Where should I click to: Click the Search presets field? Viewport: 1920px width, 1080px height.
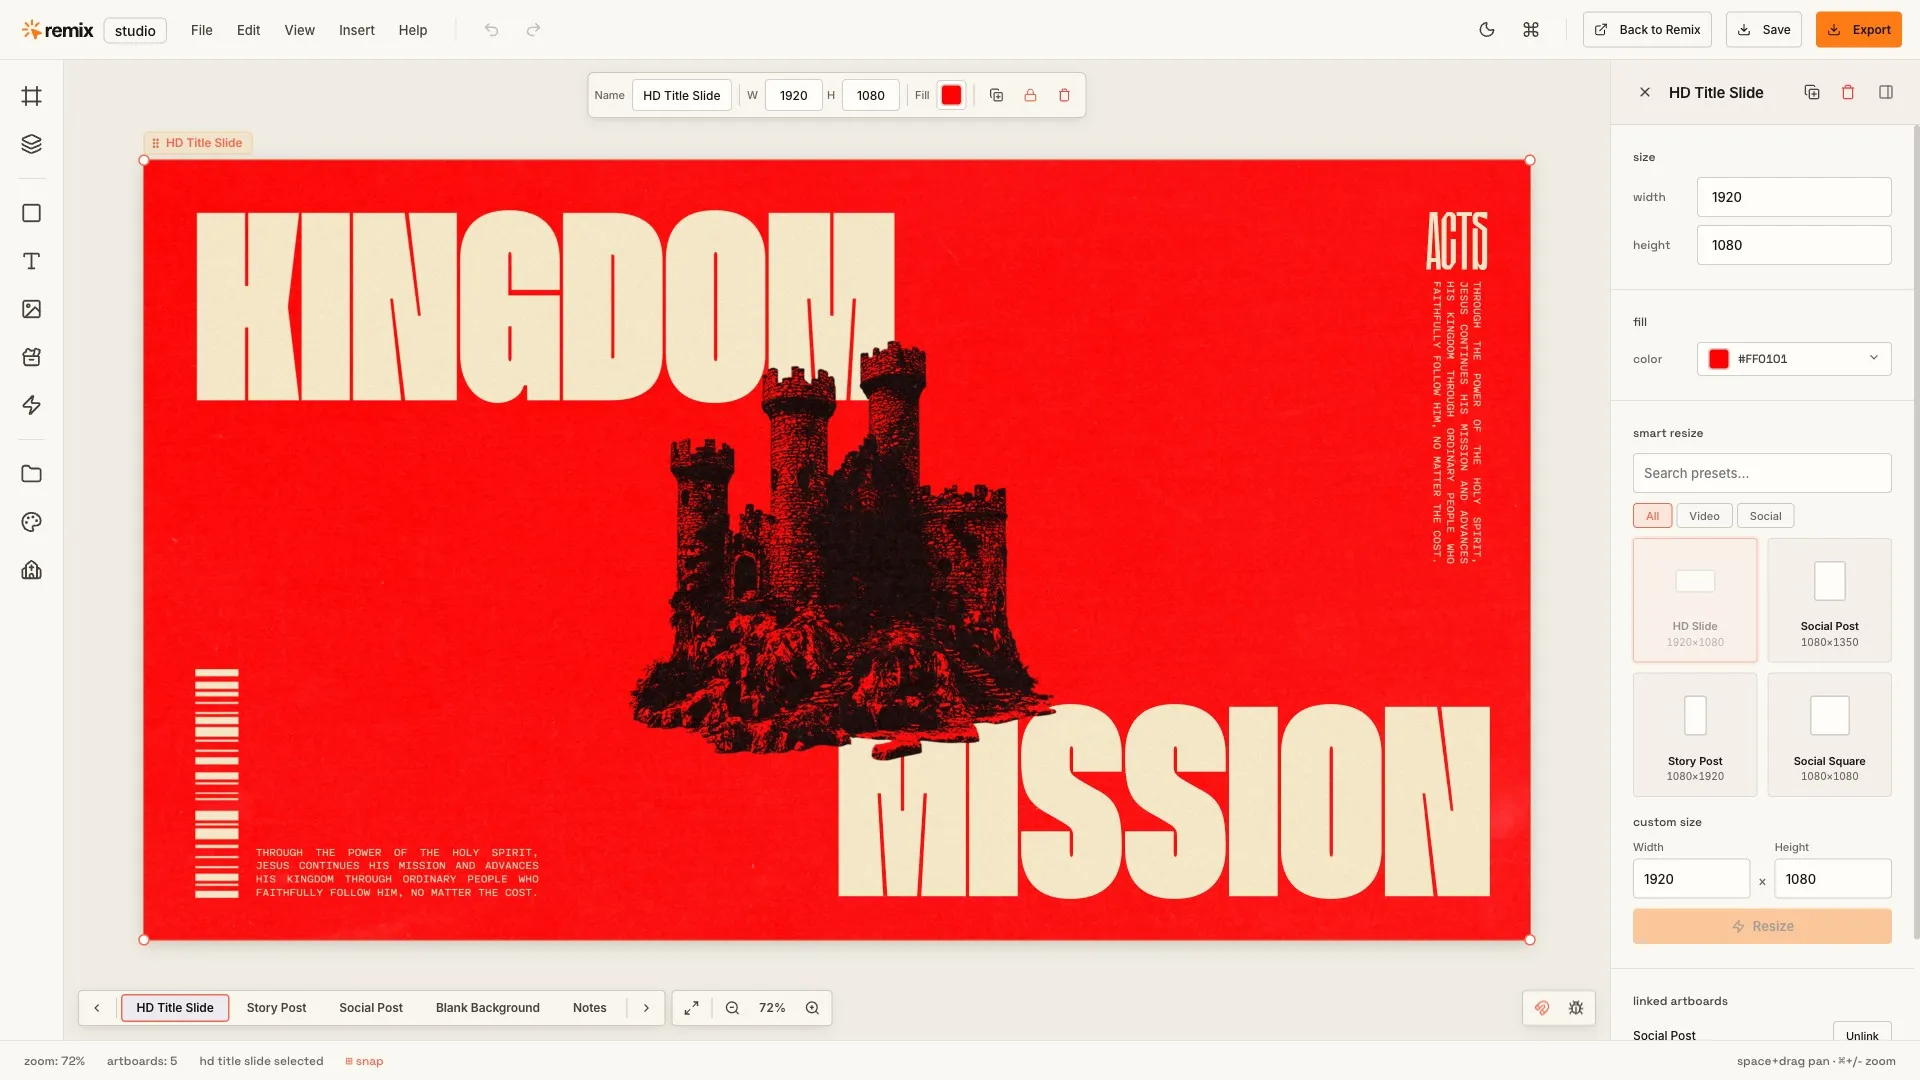1762,473
